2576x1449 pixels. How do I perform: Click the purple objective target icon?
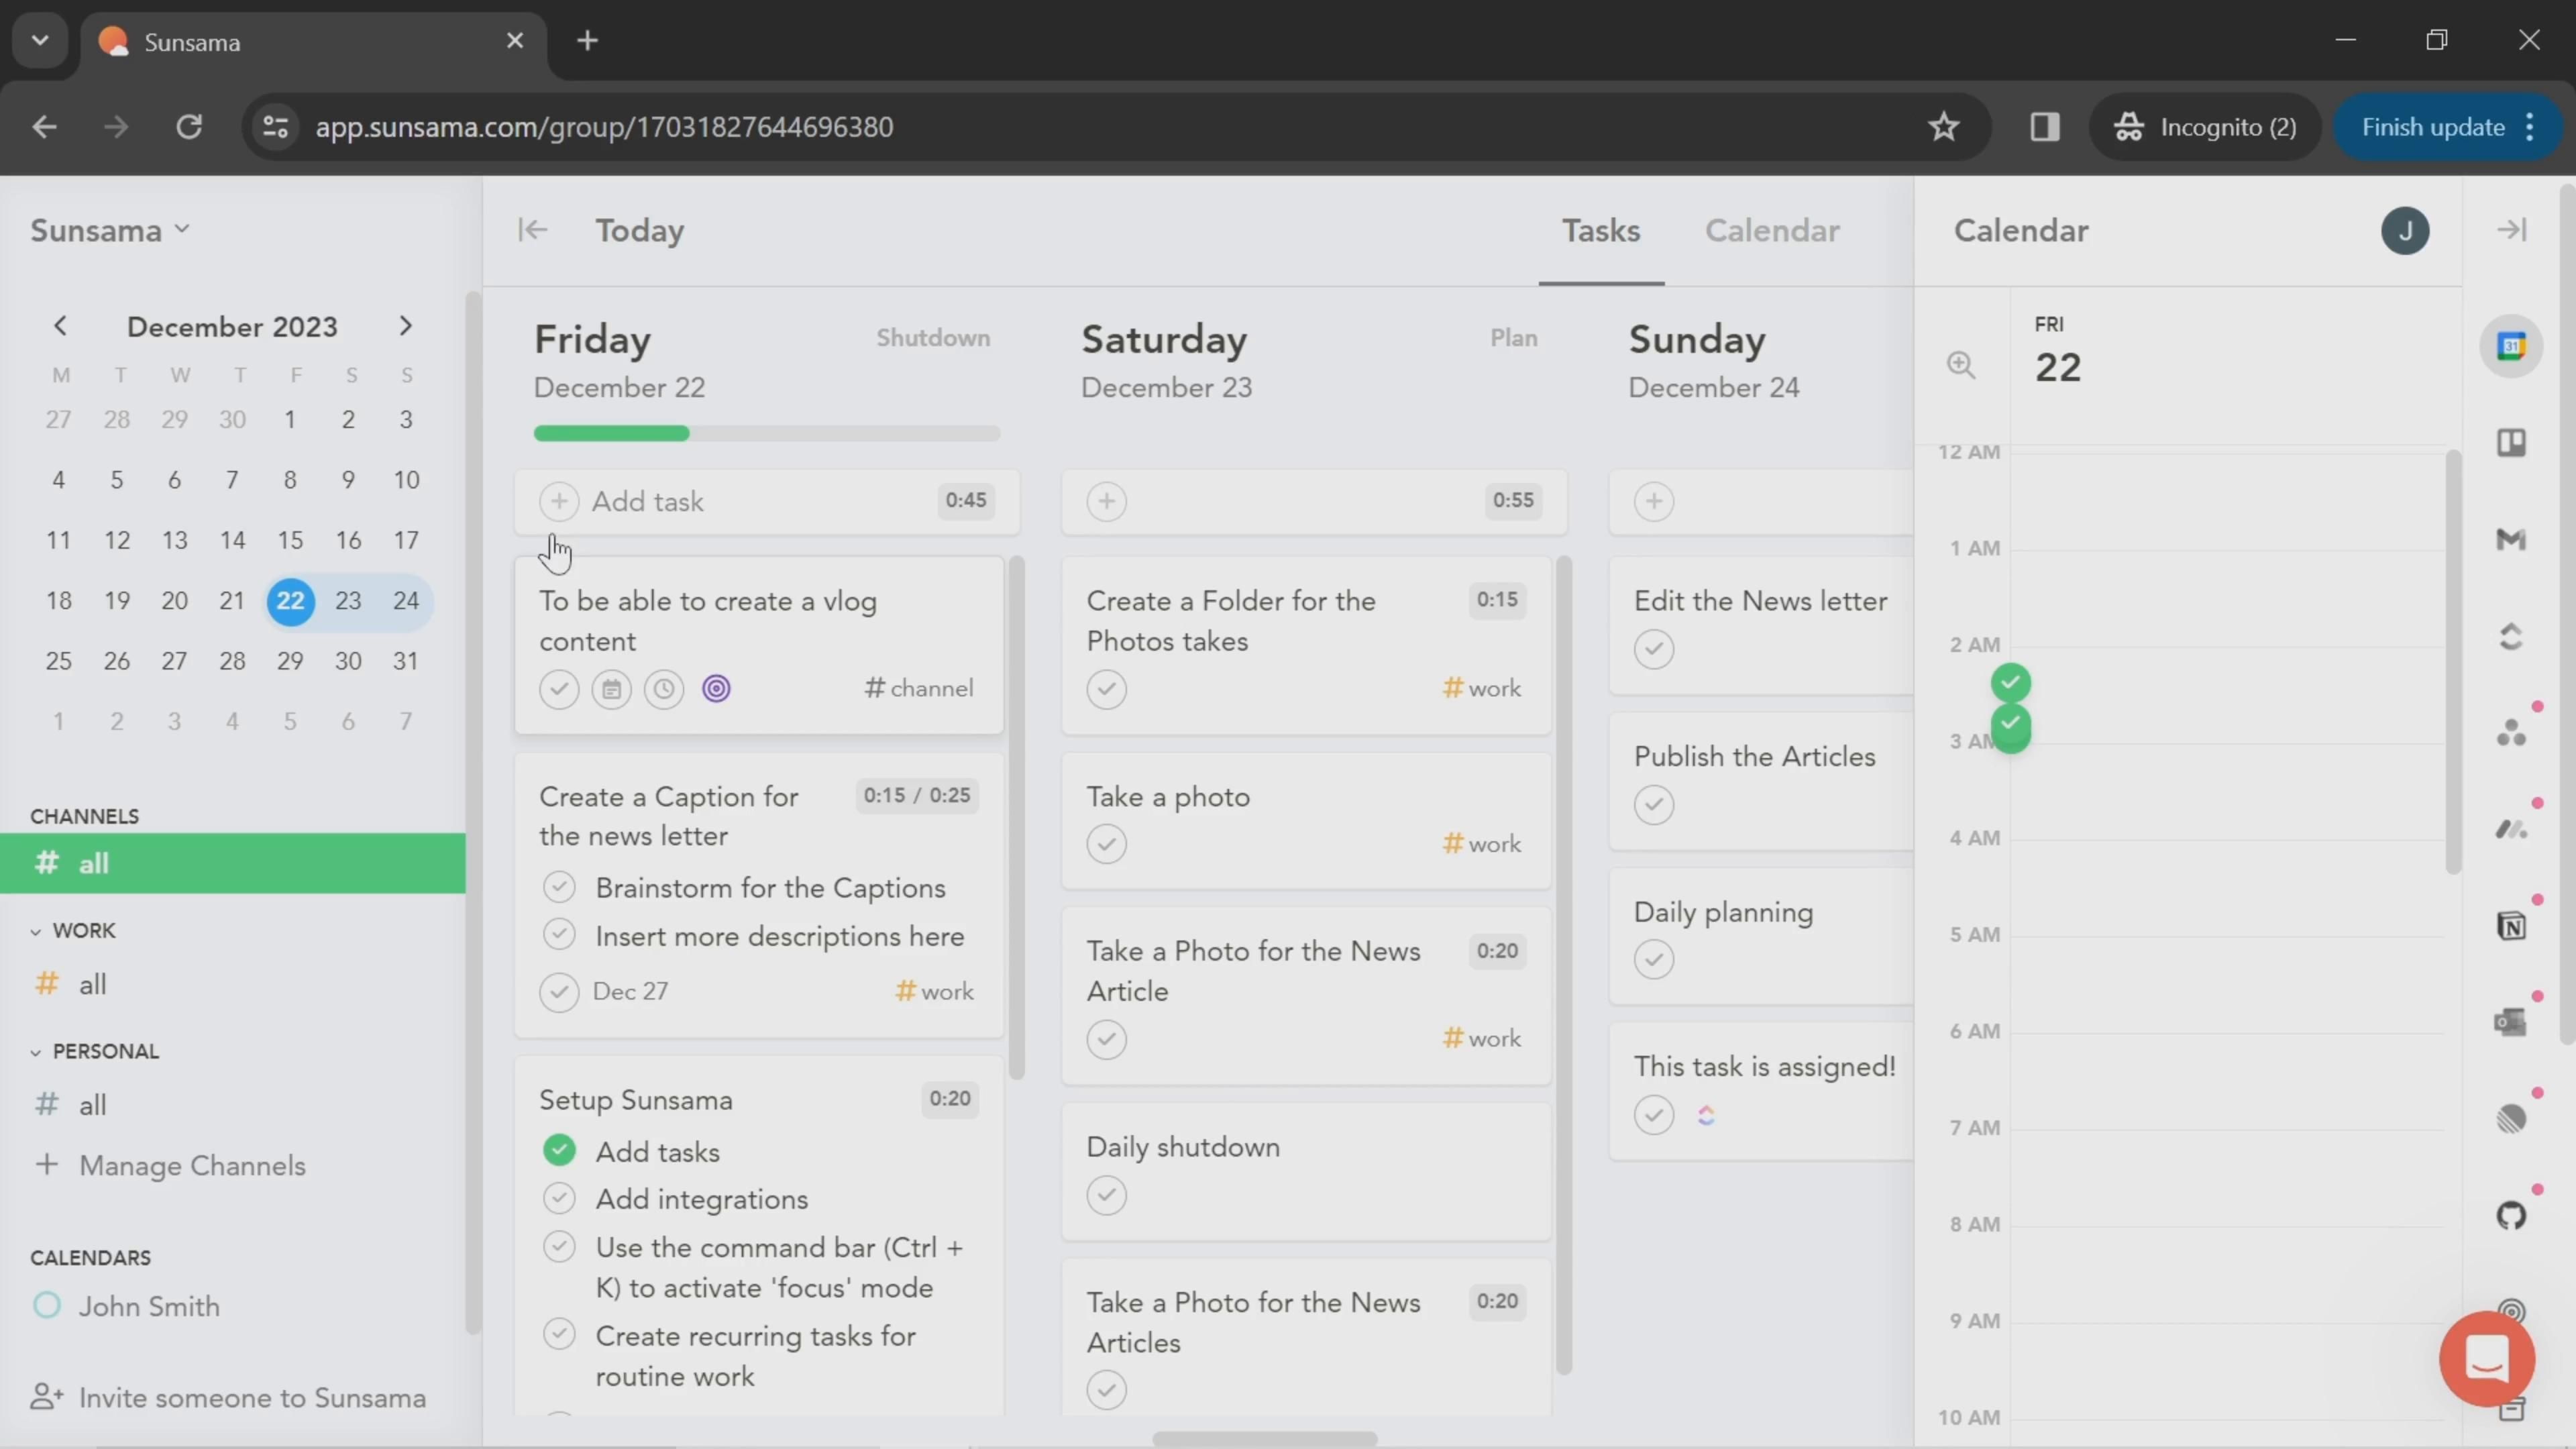click(716, 689)
